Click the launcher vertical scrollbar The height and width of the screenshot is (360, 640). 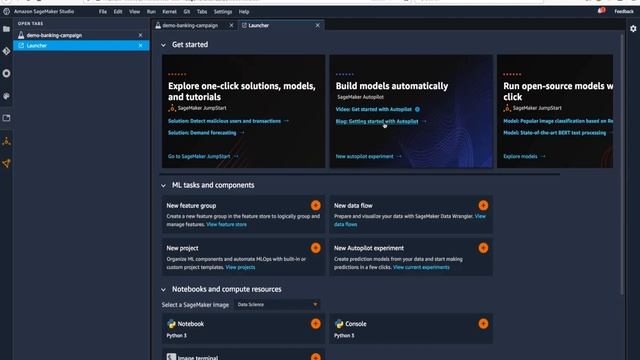pos(622,164)
